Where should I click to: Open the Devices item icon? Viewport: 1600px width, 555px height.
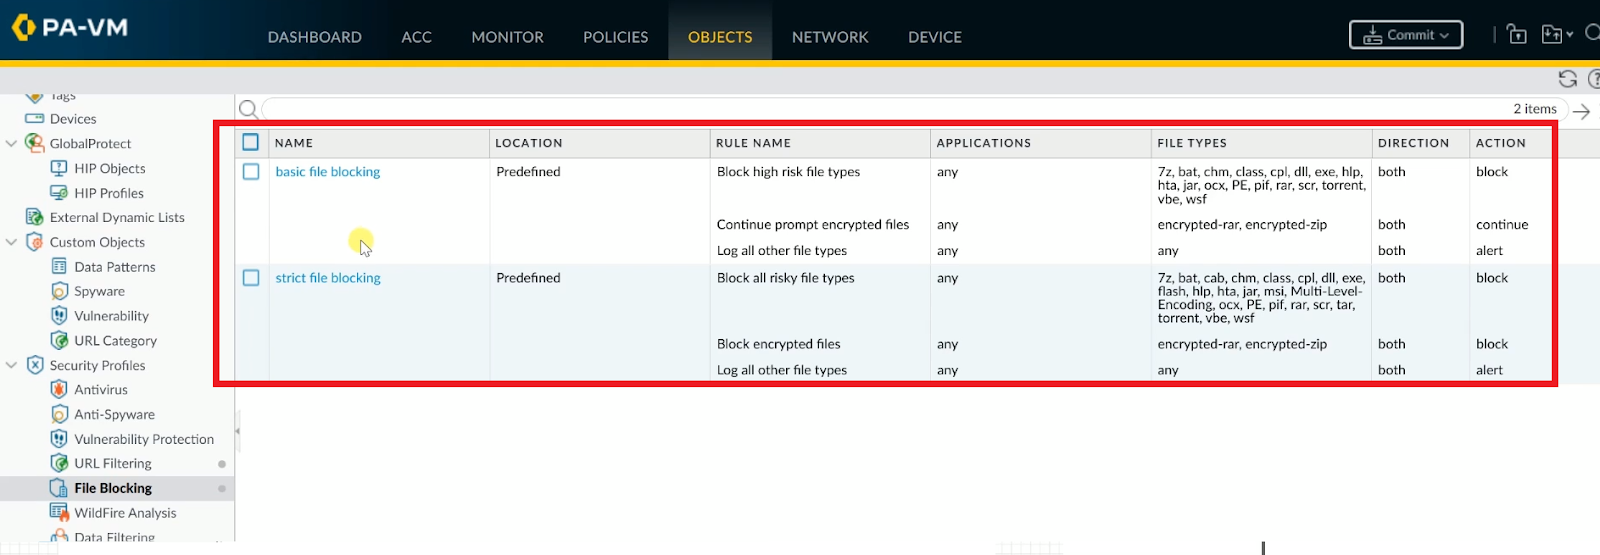click(34, 119)
